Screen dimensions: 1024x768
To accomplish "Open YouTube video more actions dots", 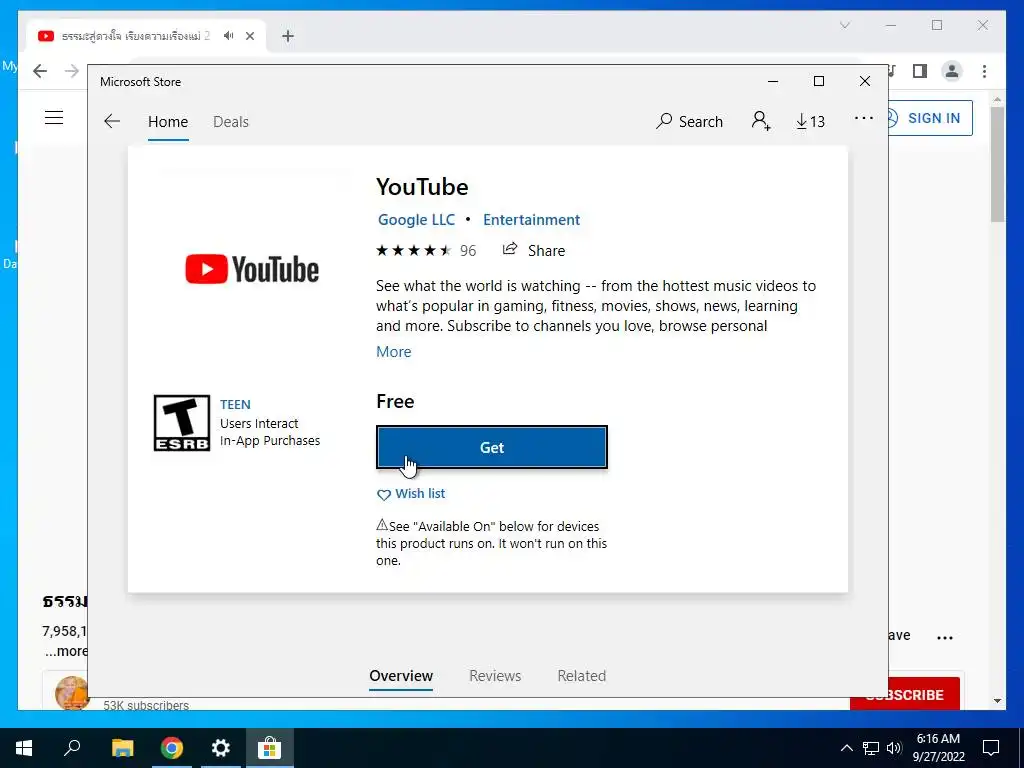I will (945, 637).
